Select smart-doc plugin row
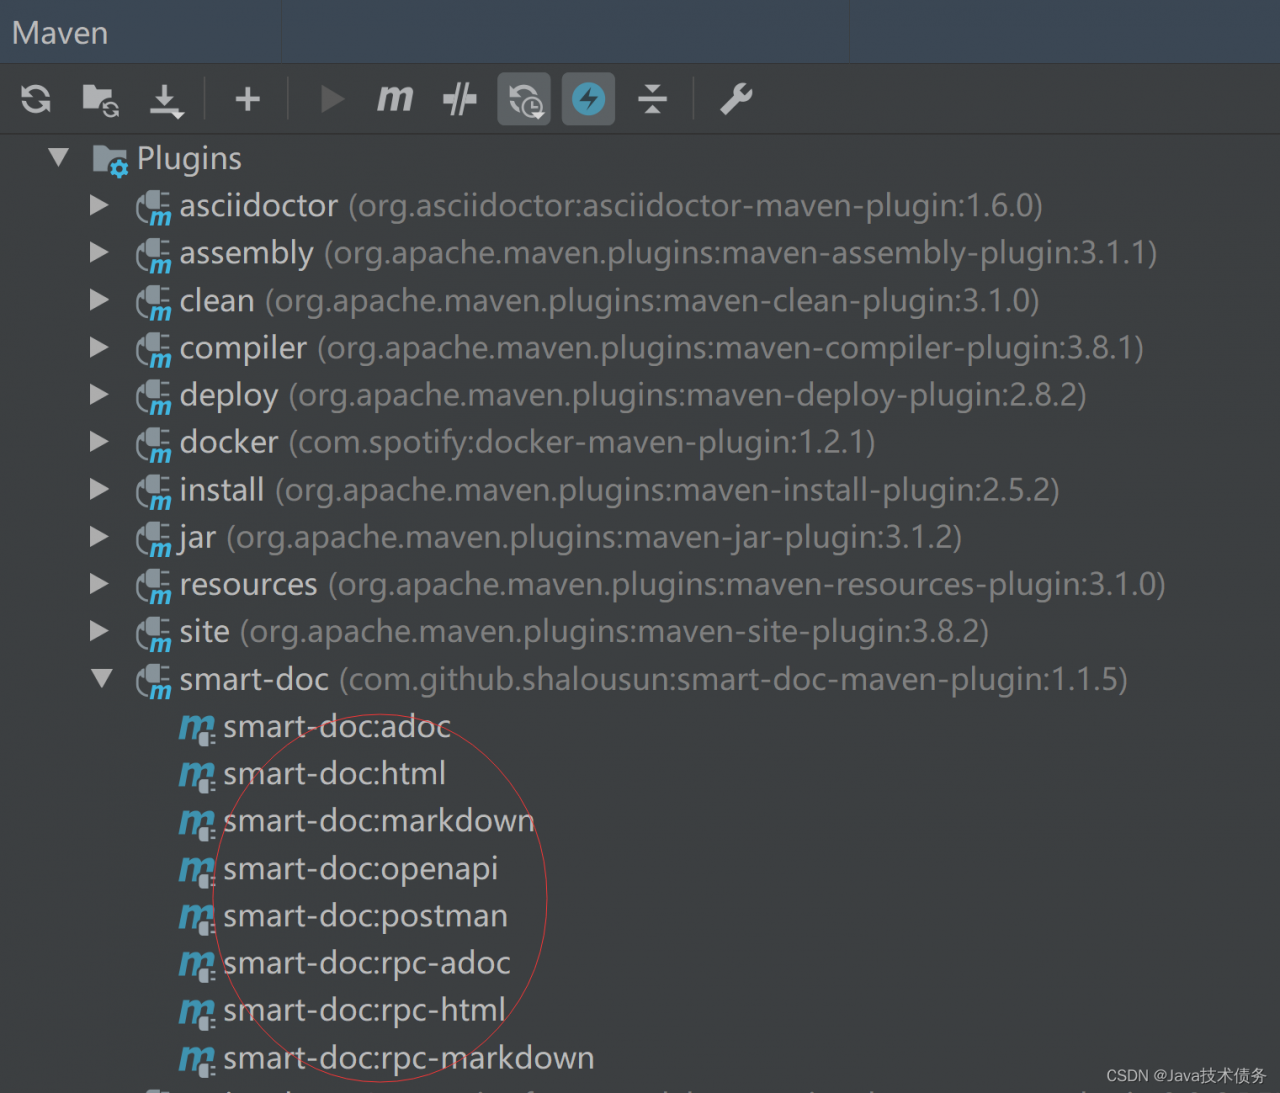Screen dimensions: 1280x1093 (x=640, y=678)
